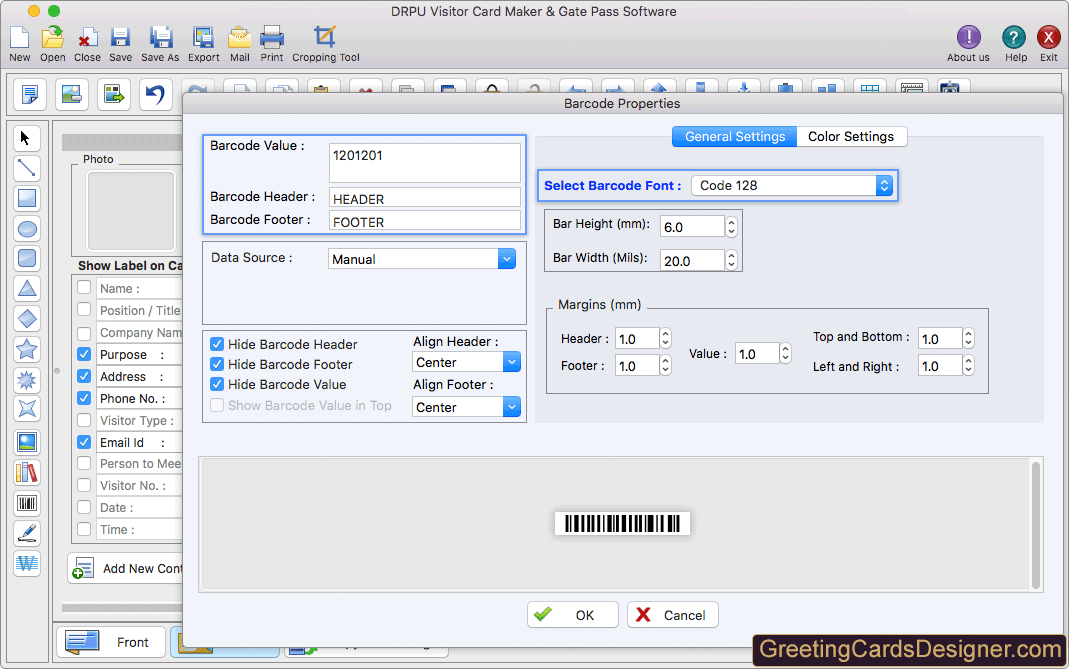Enable the Name label checkbox
Viewport: 1069px width, 669px height.
click(x=84, y=287)
